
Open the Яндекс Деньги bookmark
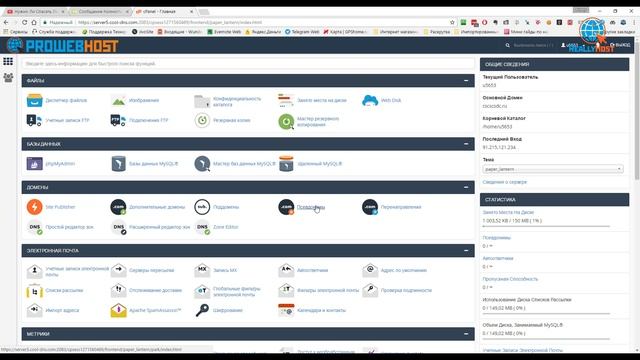(263, 31)
